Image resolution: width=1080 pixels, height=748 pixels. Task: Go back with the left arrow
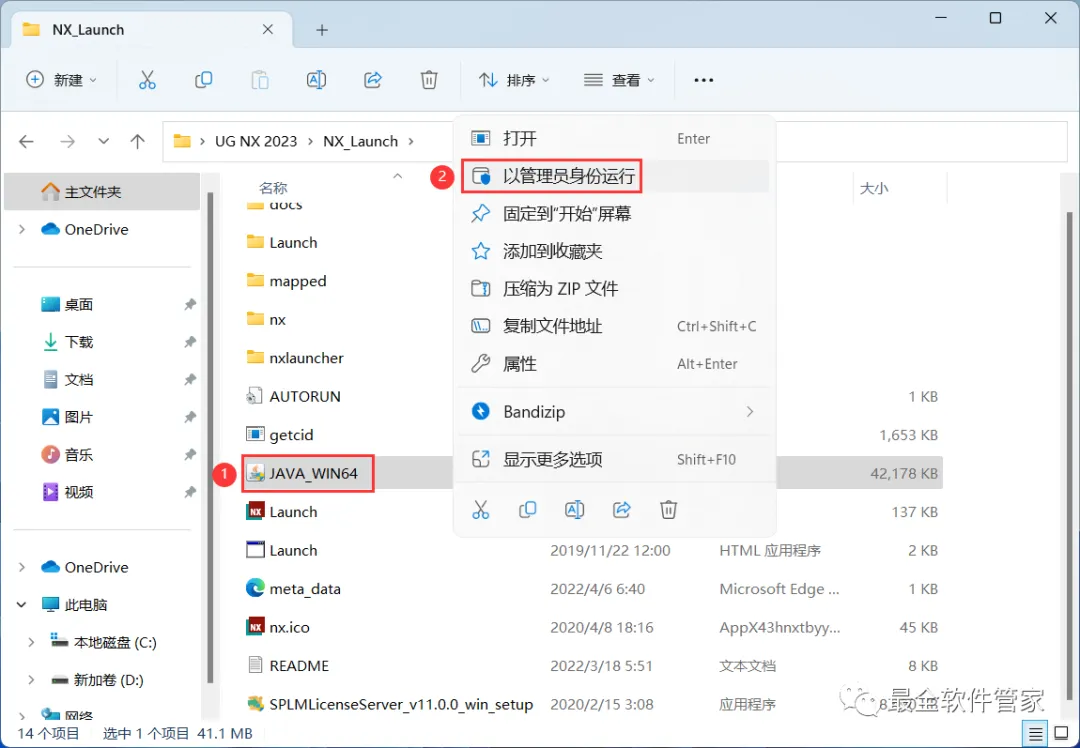(x=26, y=141)
